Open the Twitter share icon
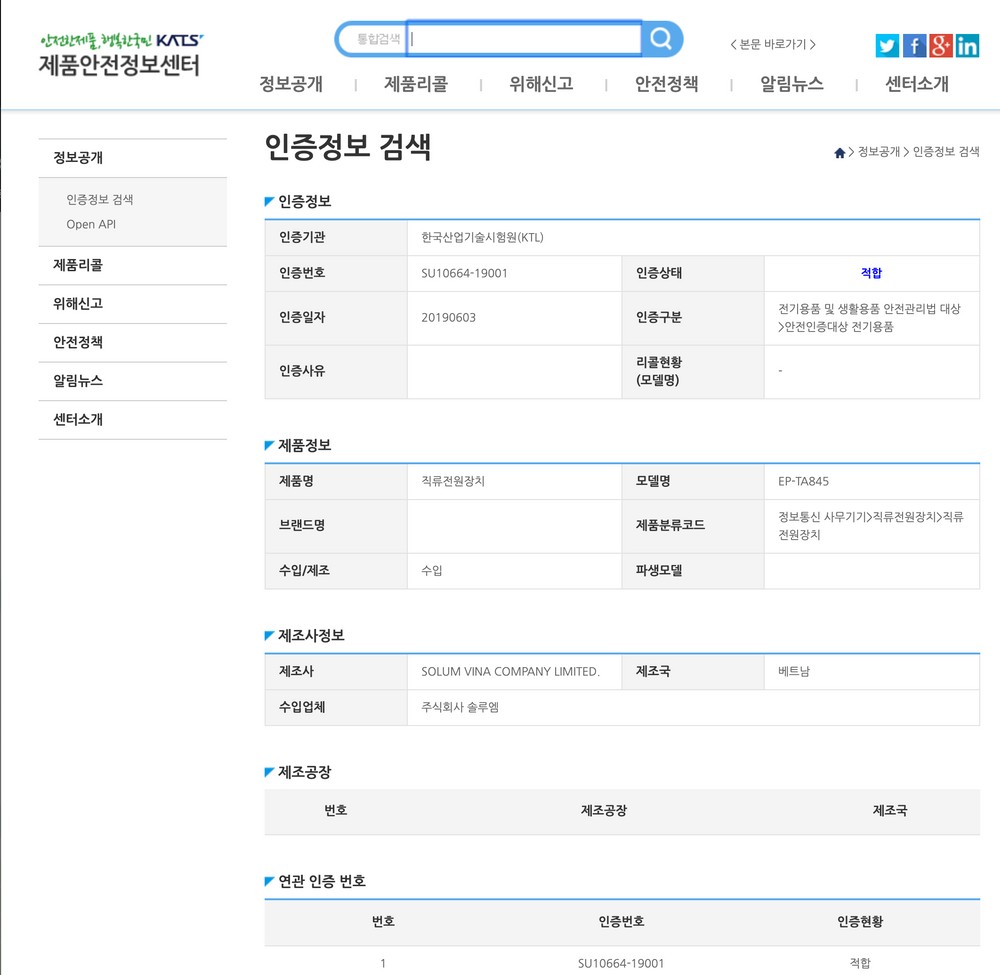The height and width of the screenshot is (975, 1000). click(887, 46)
